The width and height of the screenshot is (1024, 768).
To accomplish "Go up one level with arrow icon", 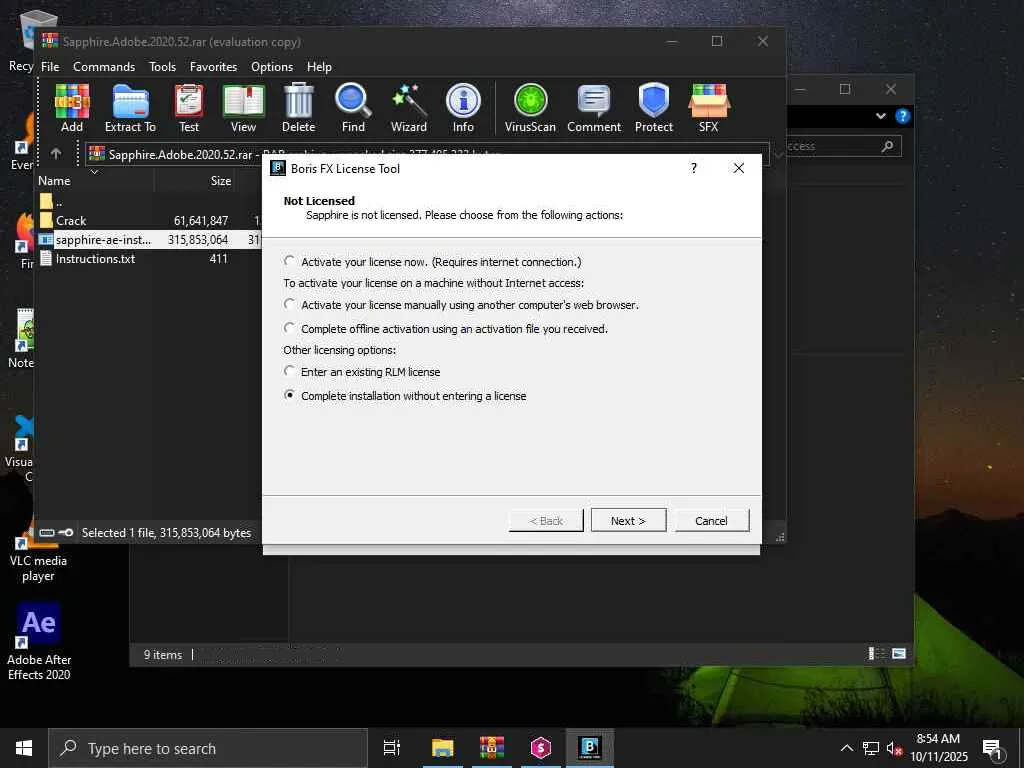I will (x=56, y=153).
